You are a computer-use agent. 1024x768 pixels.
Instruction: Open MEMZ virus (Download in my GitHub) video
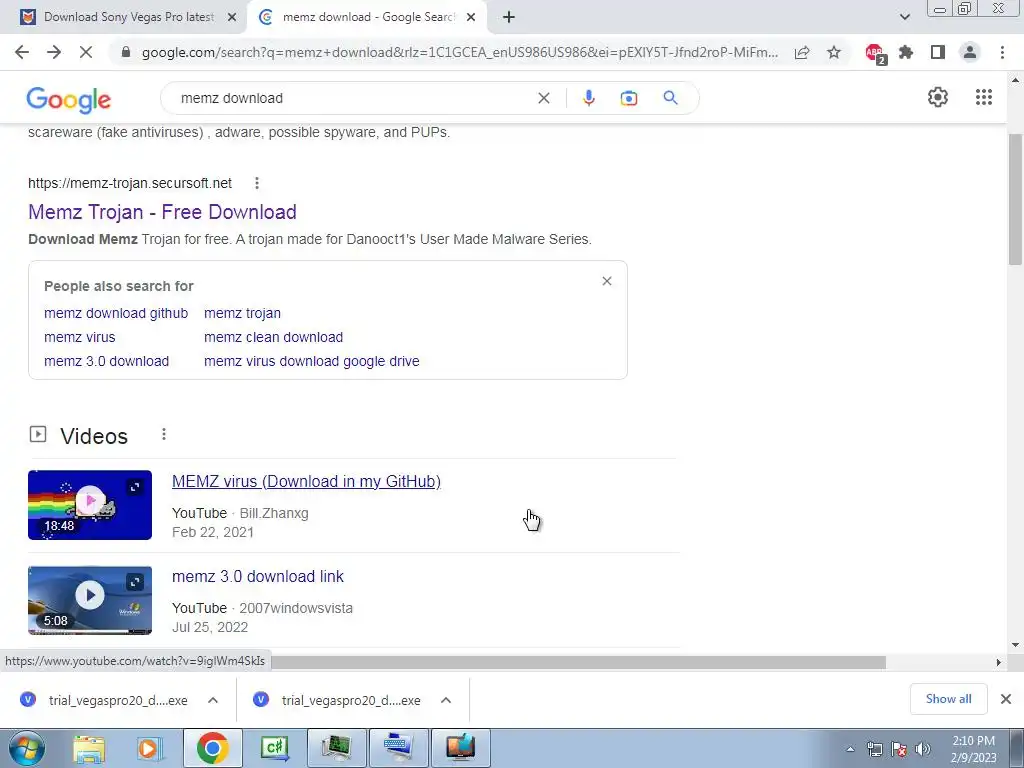point(306,481)
